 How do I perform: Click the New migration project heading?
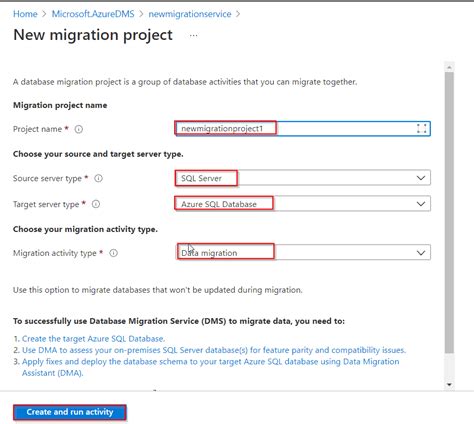[x=93, y=35]
